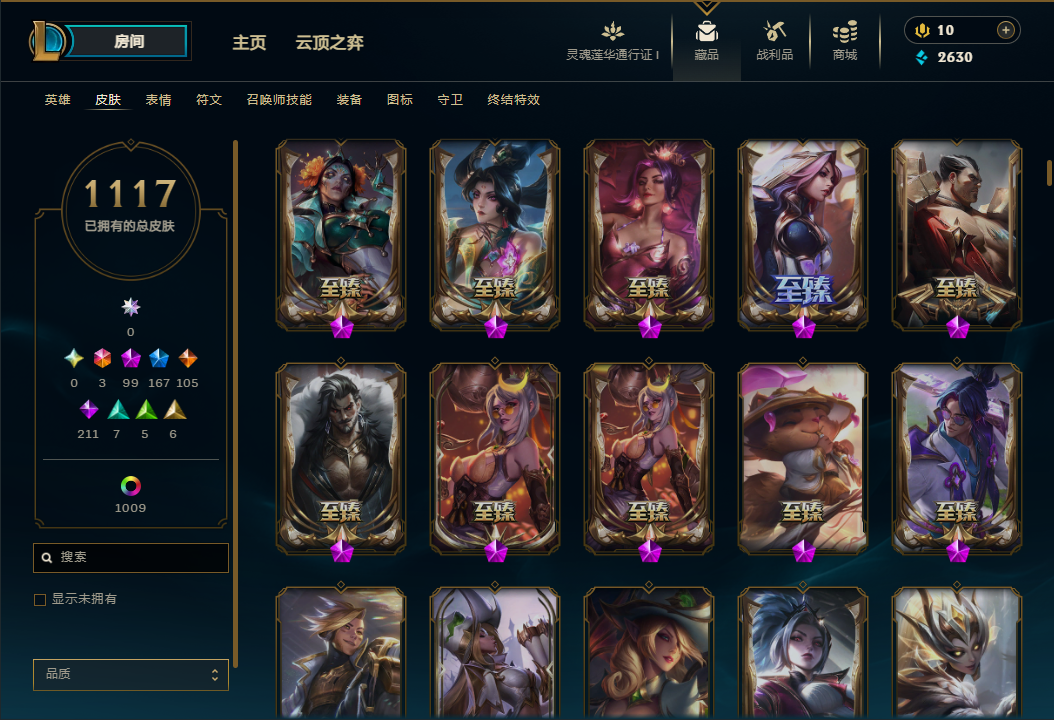Open the 终结特效 tab
Image resolution: width=1054 pixels, height=720 pixels.
click(514, 100)
